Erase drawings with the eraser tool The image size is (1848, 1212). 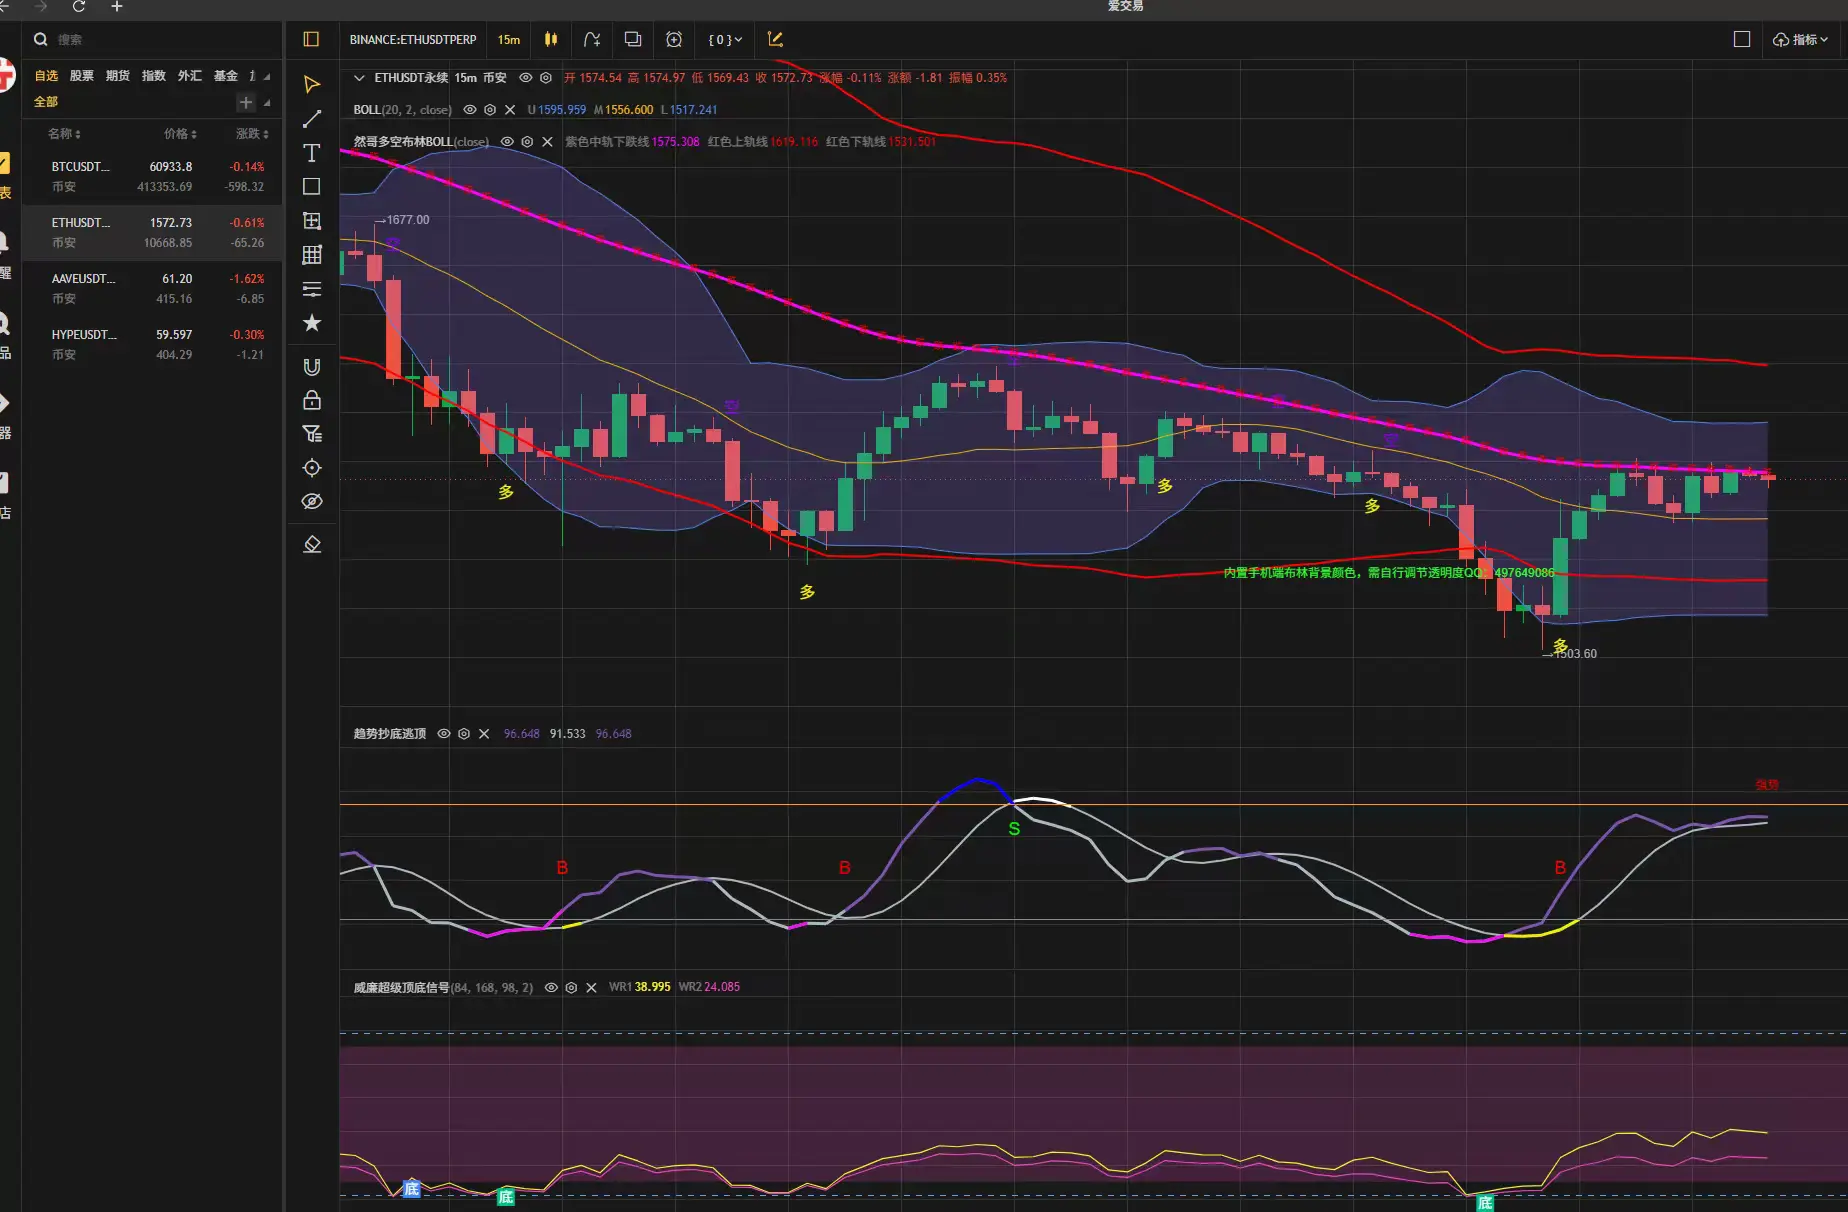[x=312, y=544]
